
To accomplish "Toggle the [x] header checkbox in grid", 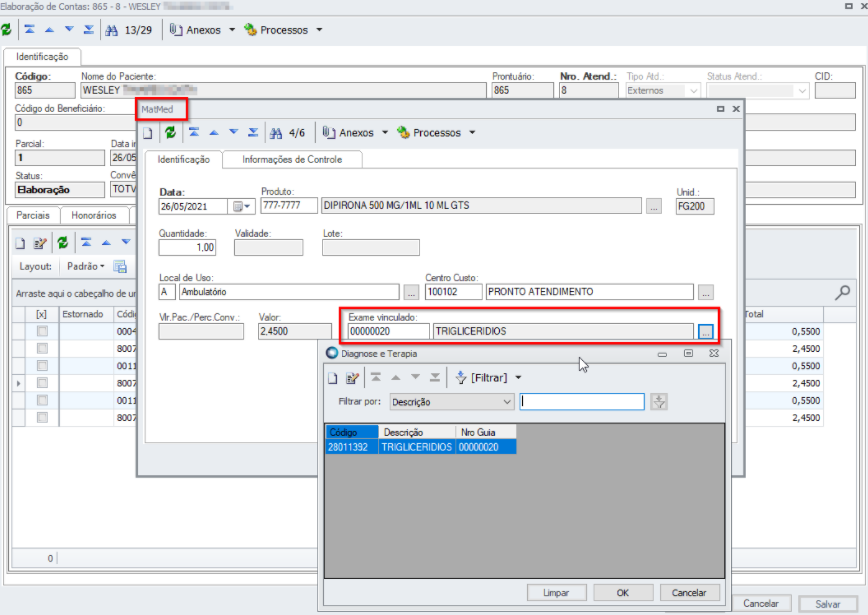I will coord(42,314).
